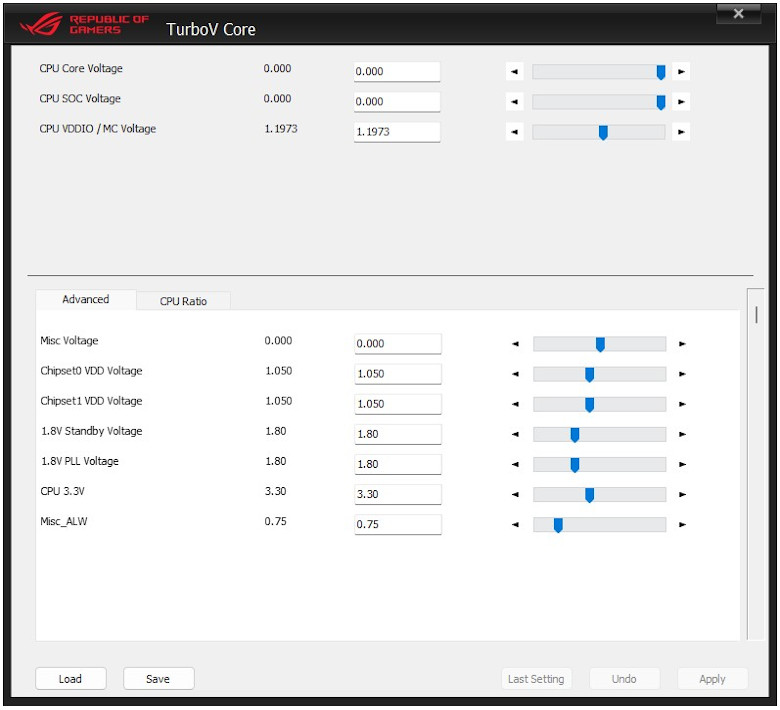Screen dimensions: 780x710
Task: Click the CPU Core Voltage increase arrow
Action: [x=681, y=72]
